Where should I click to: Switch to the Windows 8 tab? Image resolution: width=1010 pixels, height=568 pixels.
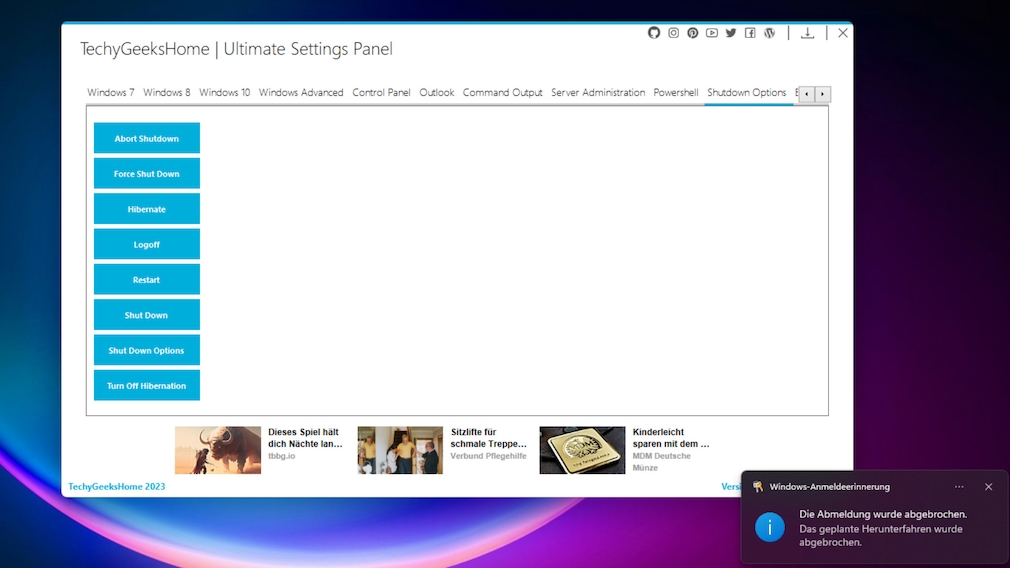[x=167, y=93]
